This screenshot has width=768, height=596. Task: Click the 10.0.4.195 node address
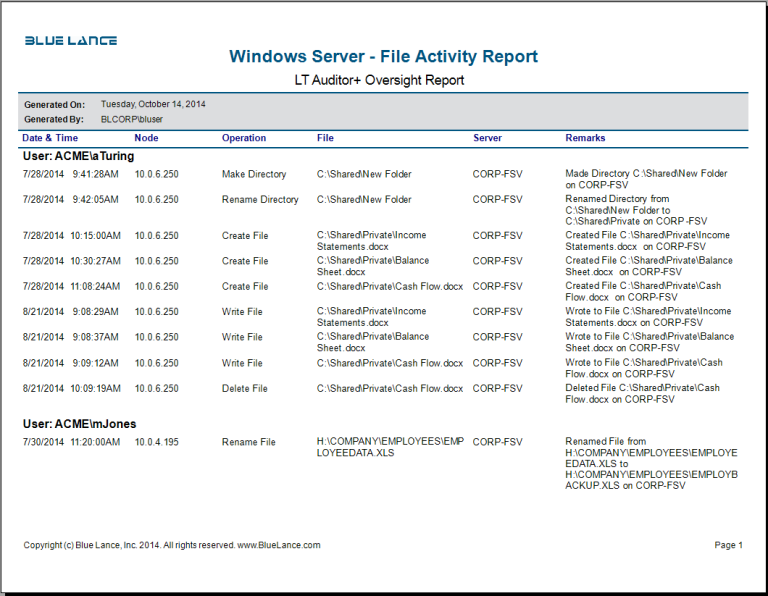[157, 442]
